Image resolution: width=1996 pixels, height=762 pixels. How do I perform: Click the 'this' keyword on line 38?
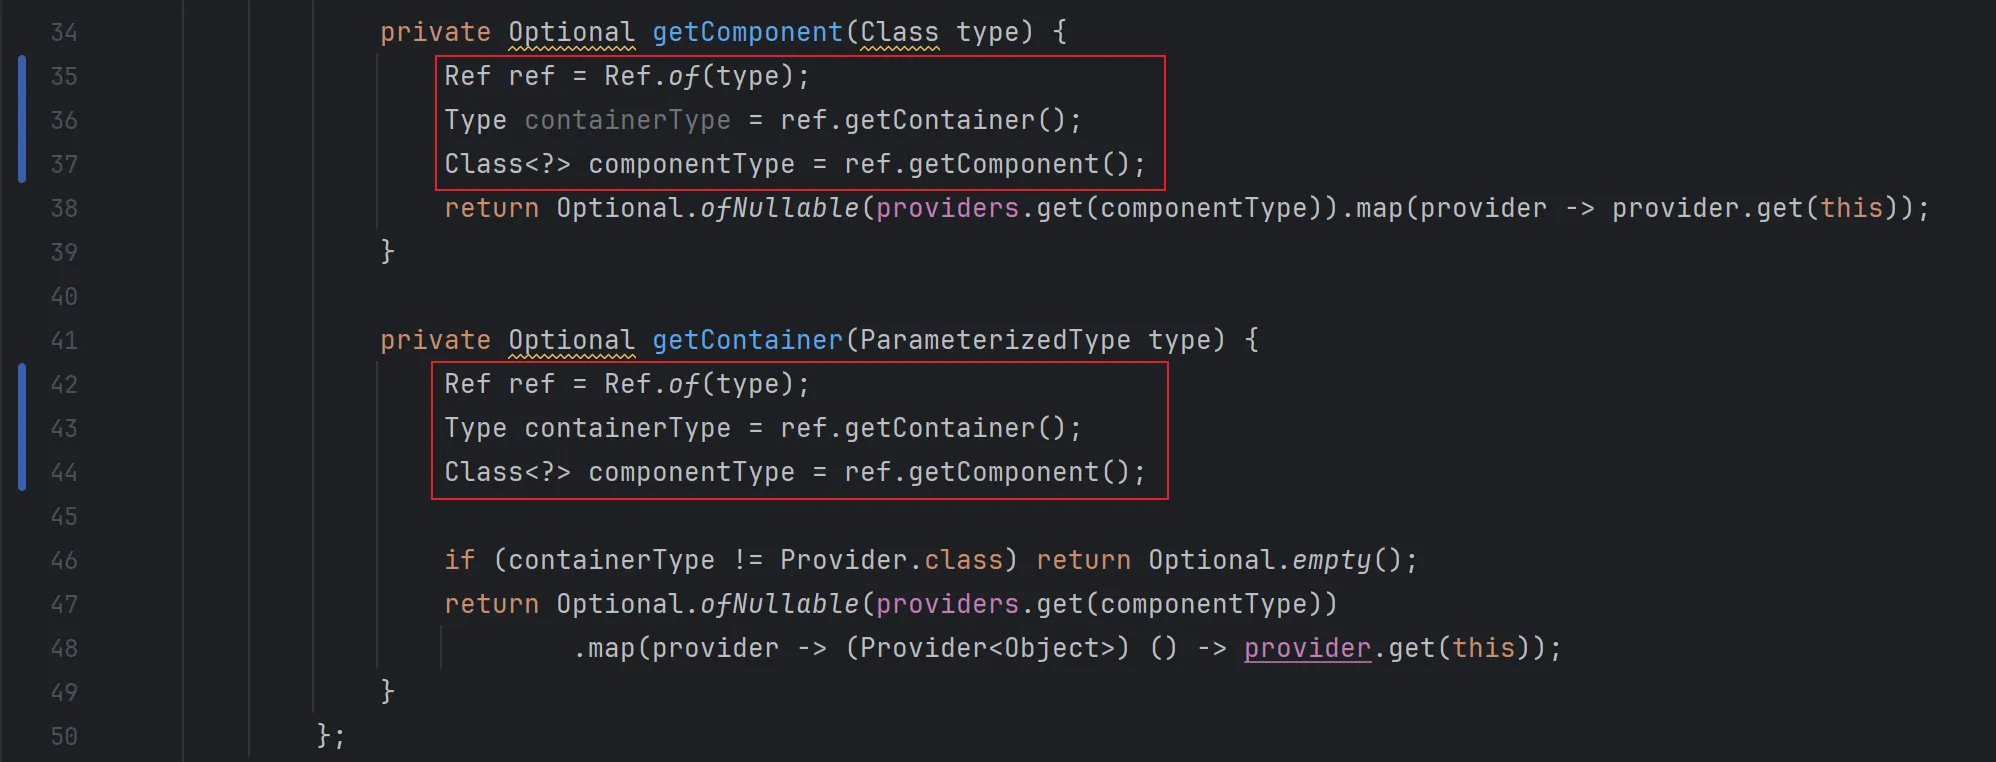point(1851,209)
